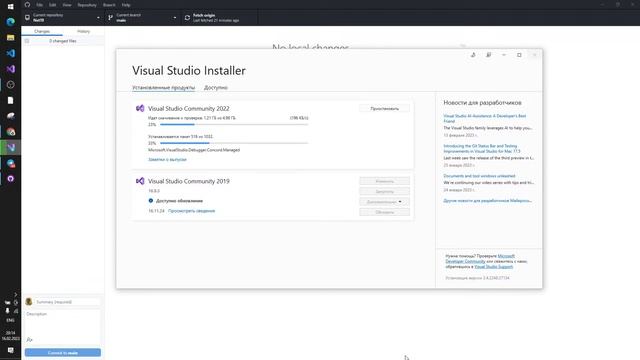This screenshot has width=640, height=360.
Task: Launch Microsoft Edge from the taskbar
Action: (11, 21)
